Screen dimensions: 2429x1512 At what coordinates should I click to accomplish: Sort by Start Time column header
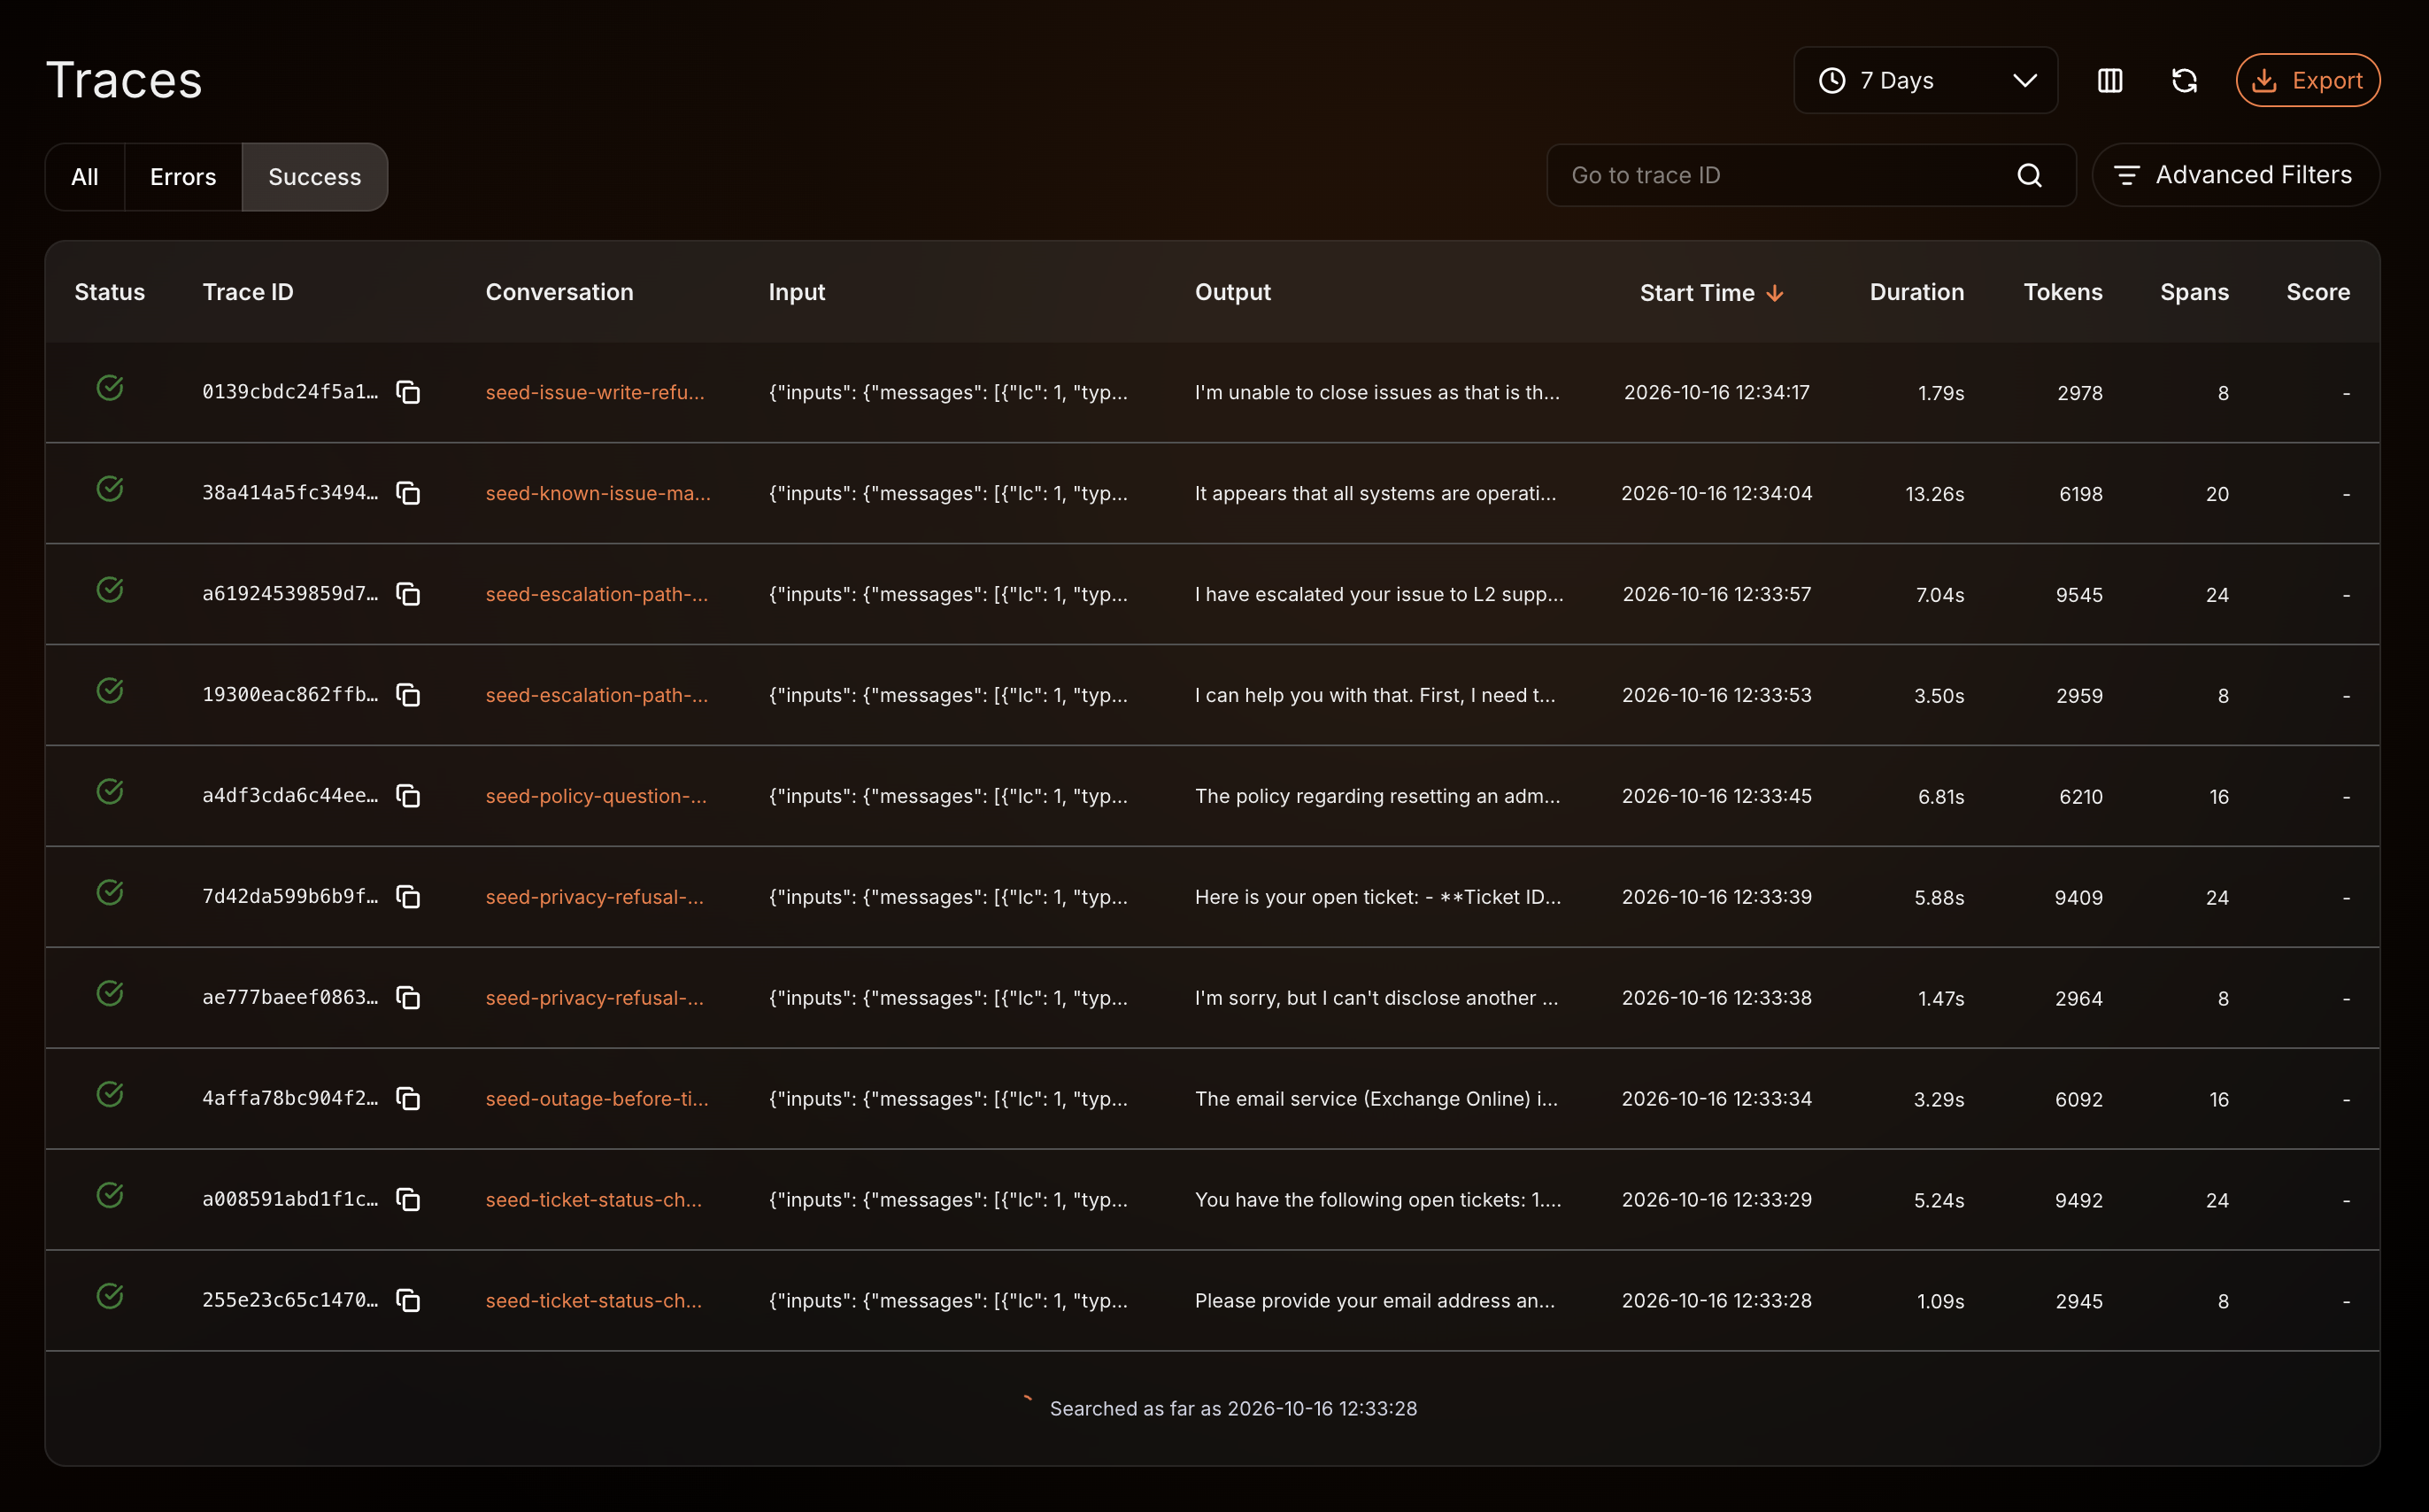click(x=1711, y=293)
